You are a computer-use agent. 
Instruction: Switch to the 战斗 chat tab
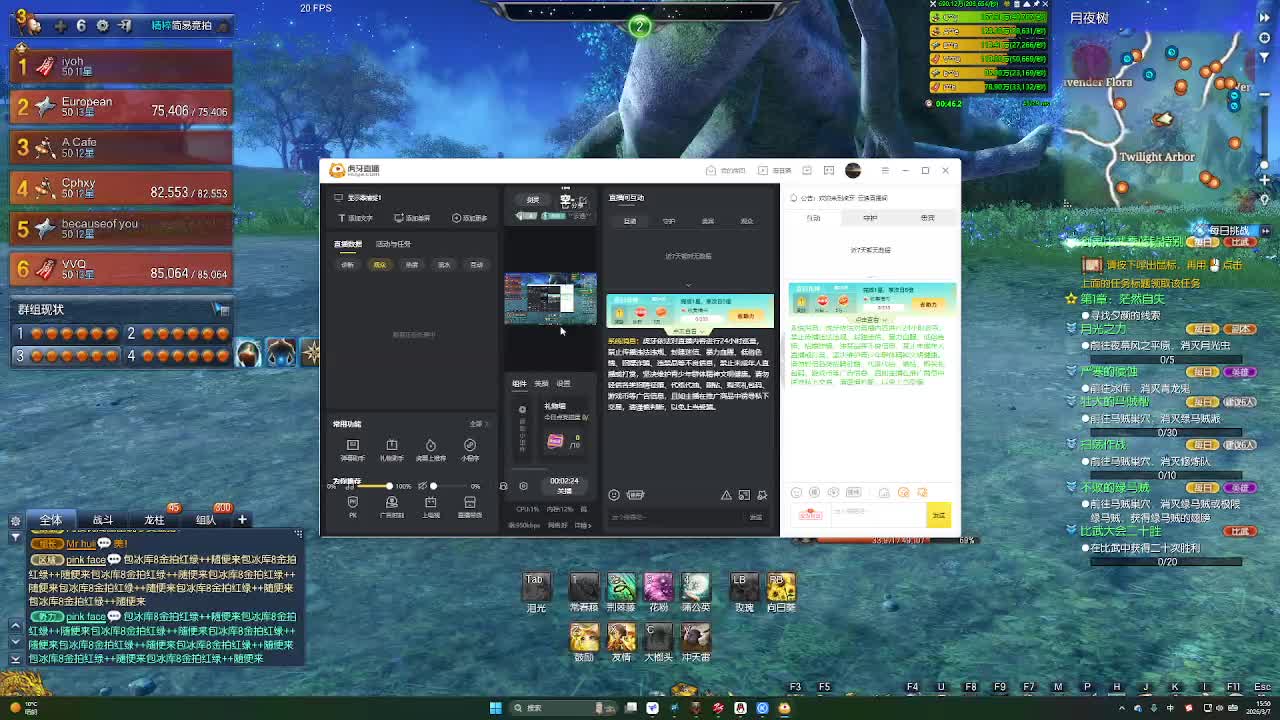coord(102,520)
